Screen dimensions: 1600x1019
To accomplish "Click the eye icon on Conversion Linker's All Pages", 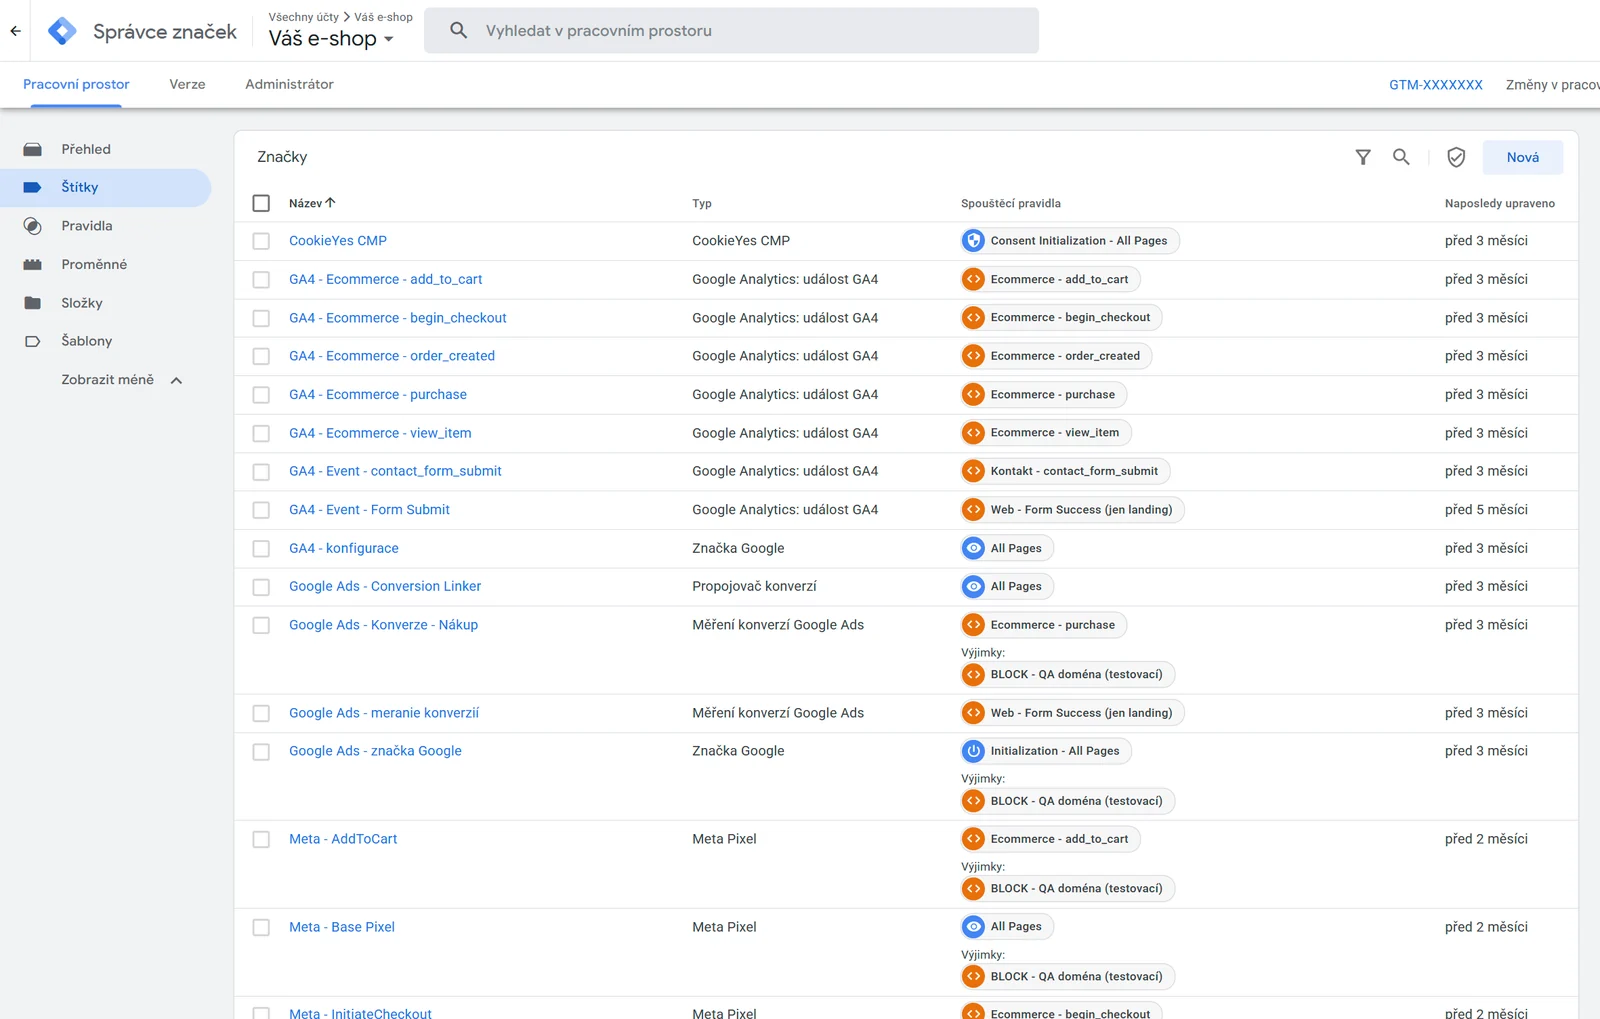I will pyautogui.click(x=973, y=586).
